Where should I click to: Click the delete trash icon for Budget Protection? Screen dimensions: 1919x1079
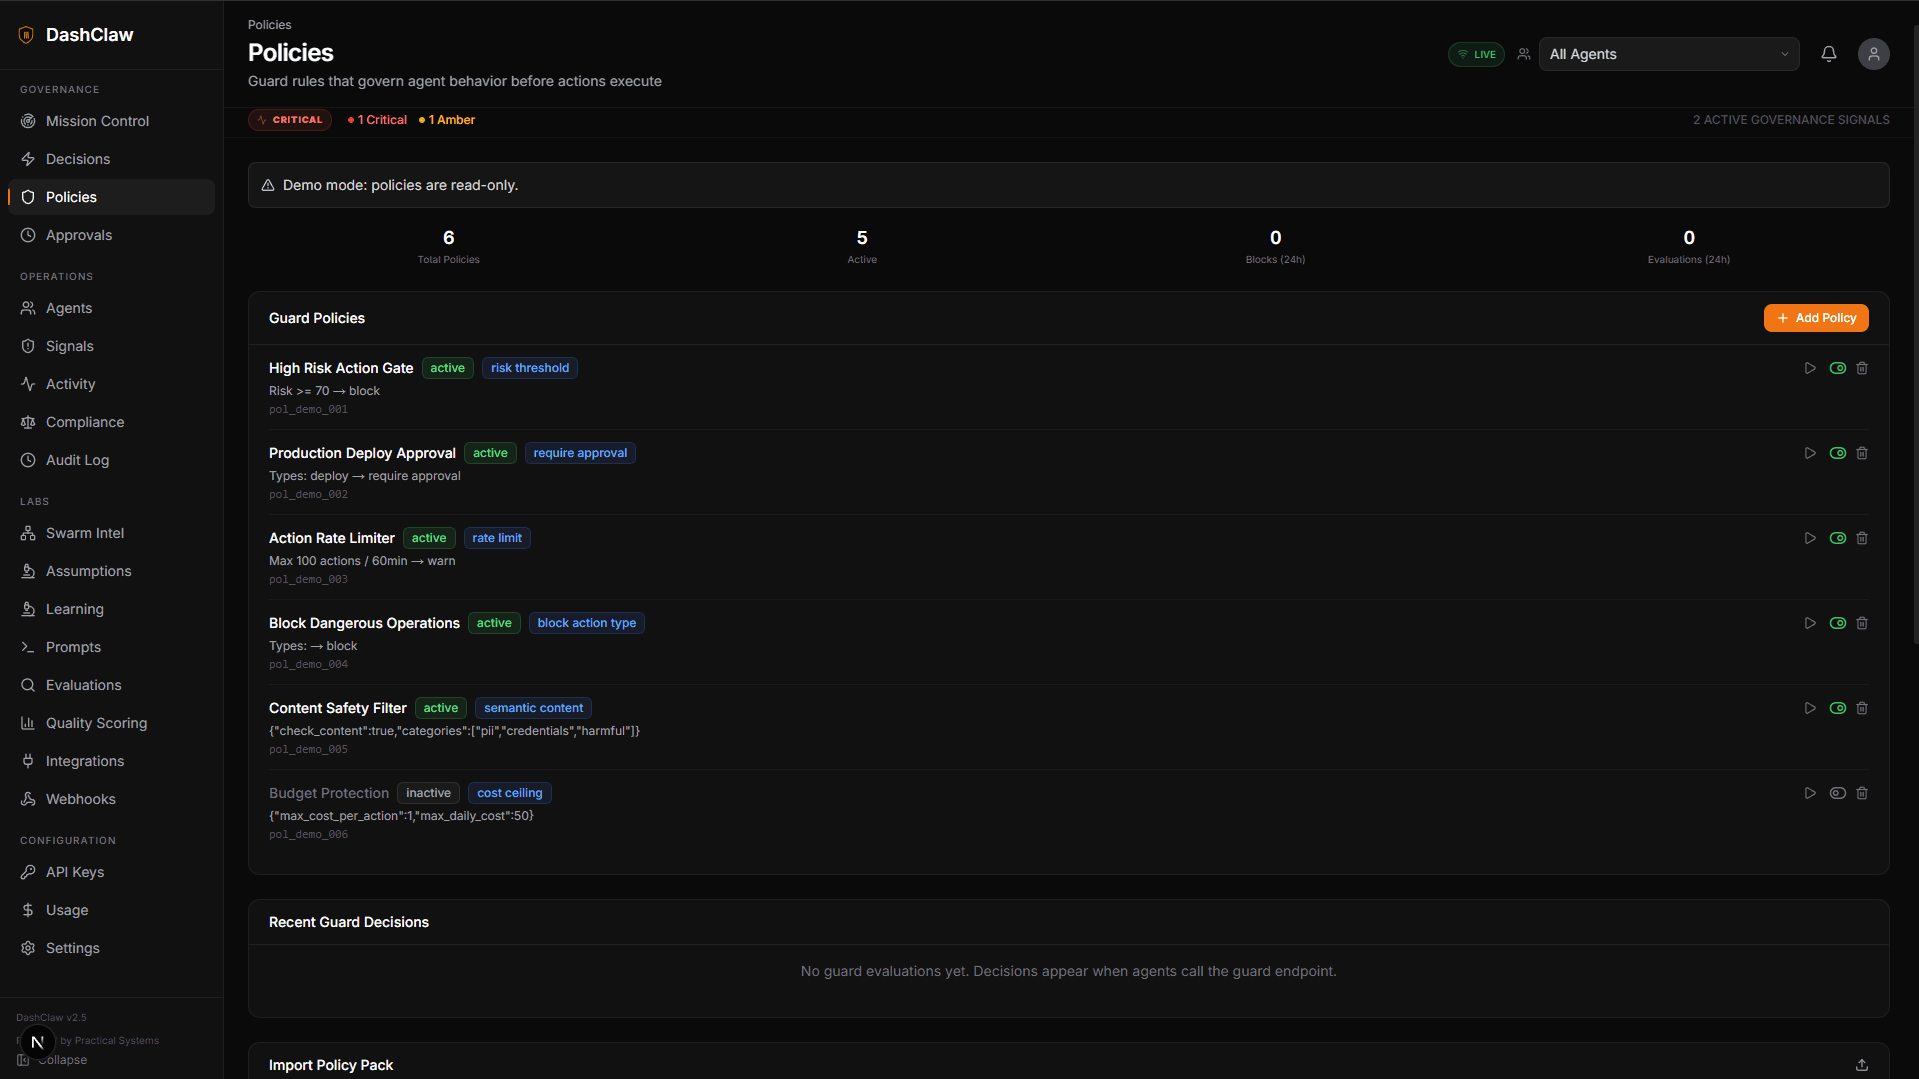(x=1862, y=793)
